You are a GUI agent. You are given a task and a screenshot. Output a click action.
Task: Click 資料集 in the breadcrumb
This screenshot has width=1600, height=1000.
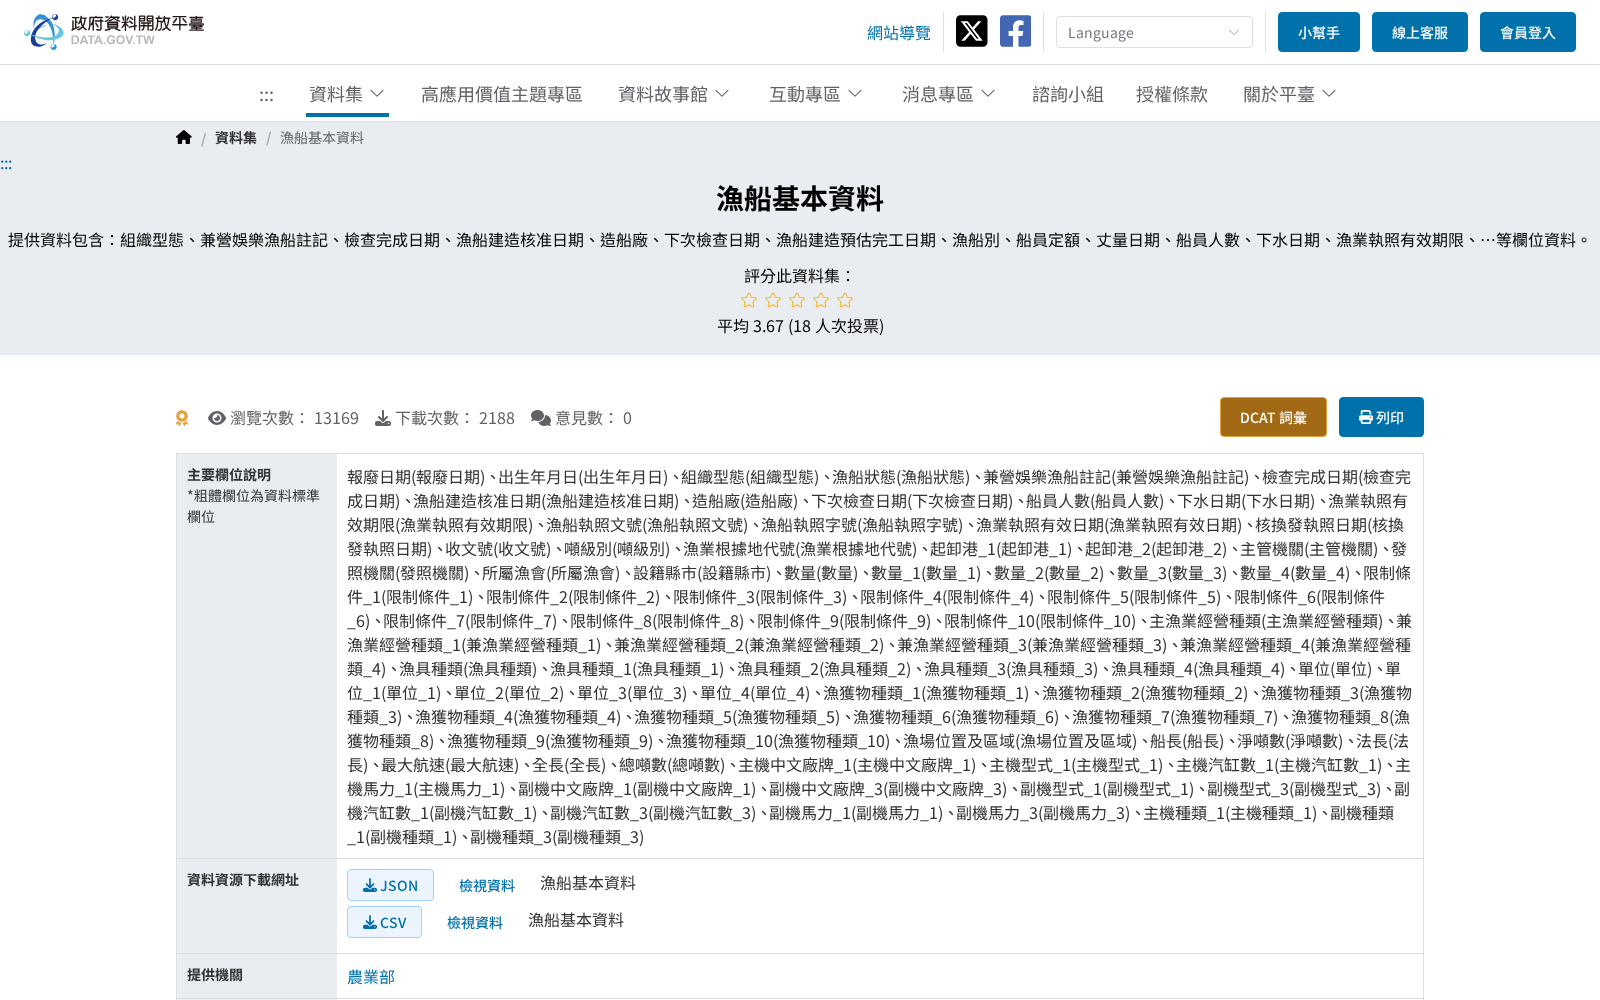[x=236, y=138]
